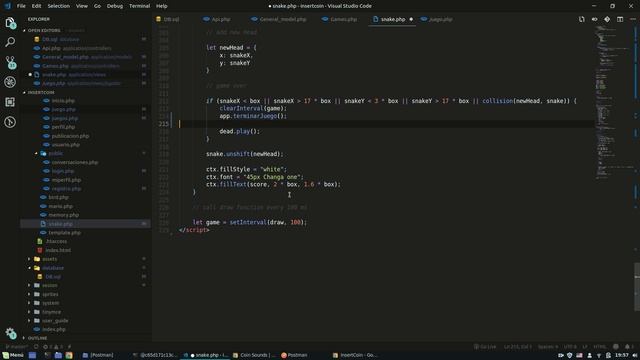Click the Go Live status bar button
The image size is (640, 360).
coord(485,347)
